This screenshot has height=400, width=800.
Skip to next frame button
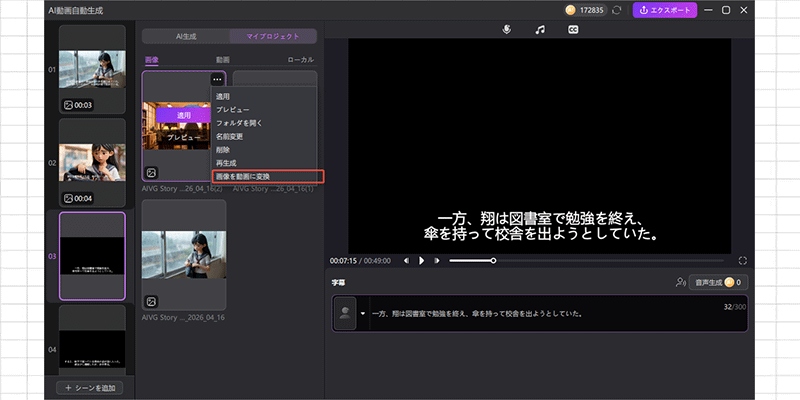[x=436, y=261]
